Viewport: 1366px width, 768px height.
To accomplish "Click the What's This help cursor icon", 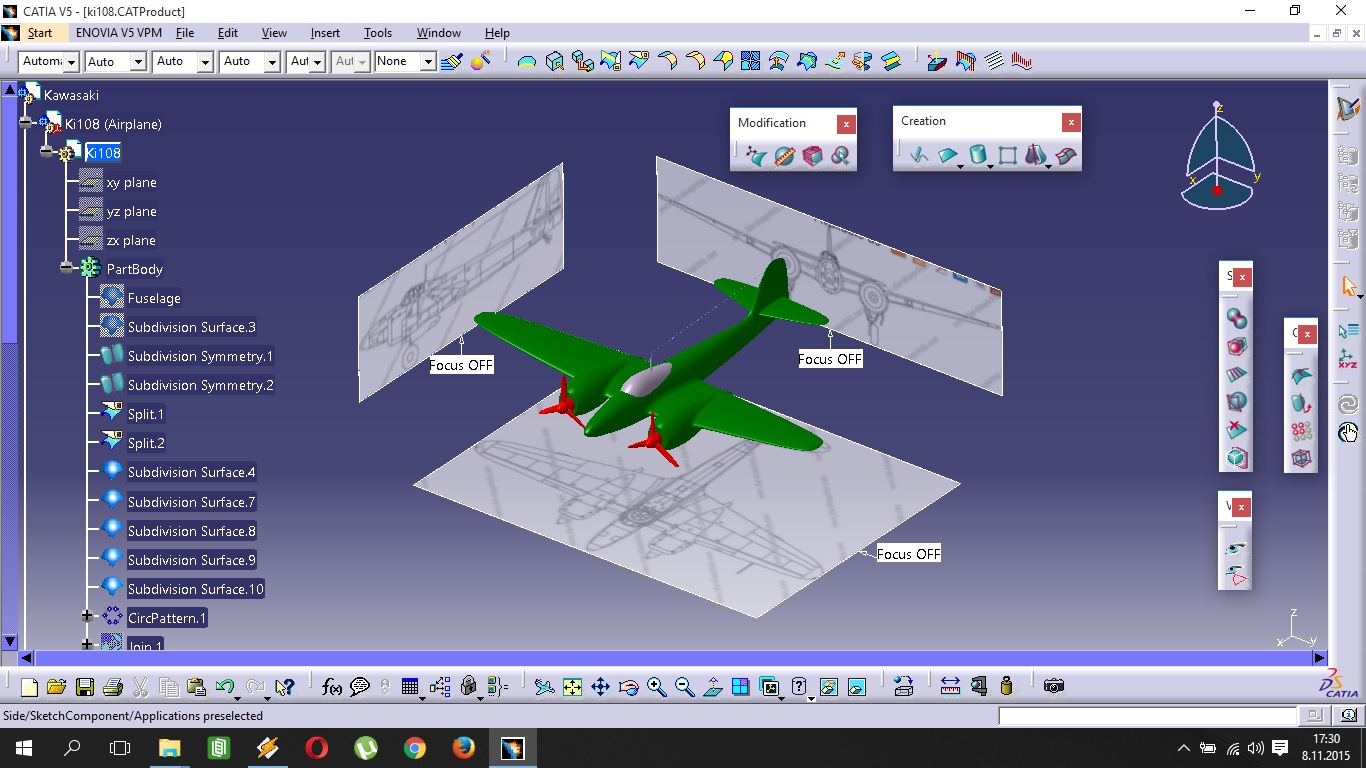I will click(x=285, y=687).
